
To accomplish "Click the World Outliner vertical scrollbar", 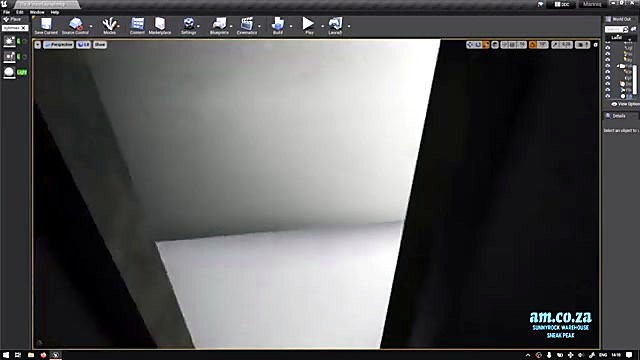I will click(x=635, y=80).
